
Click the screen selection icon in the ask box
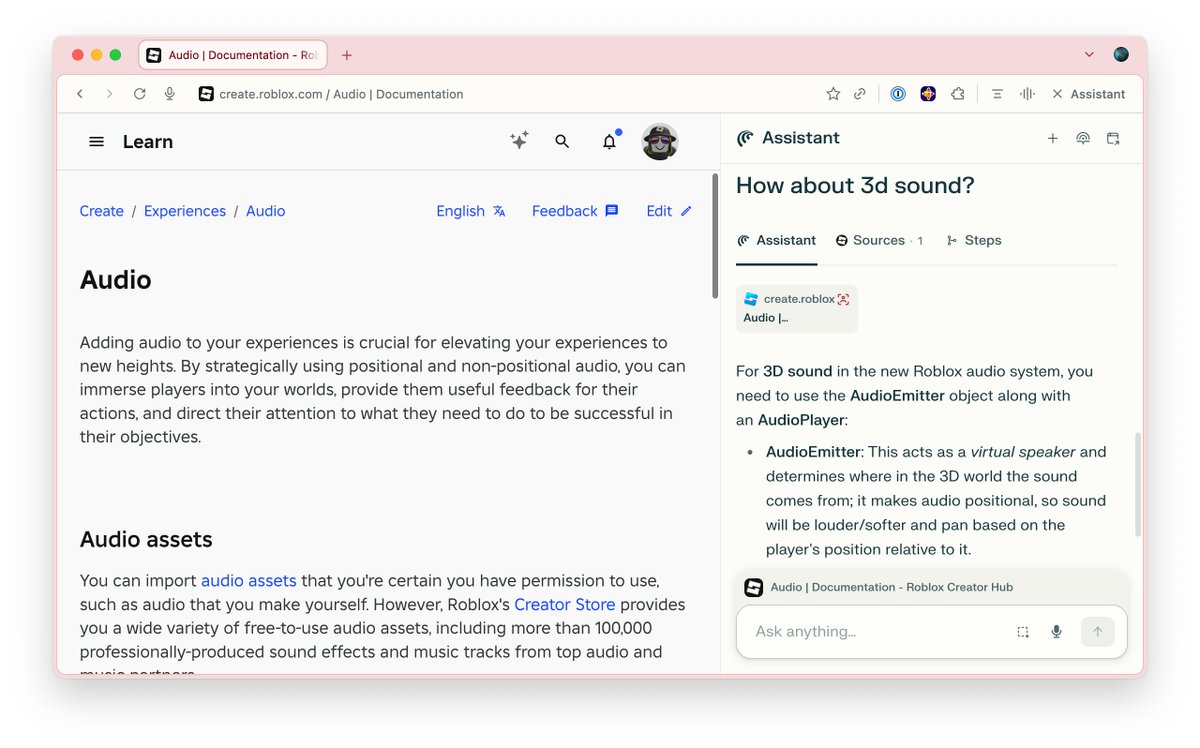[1023, 632]
